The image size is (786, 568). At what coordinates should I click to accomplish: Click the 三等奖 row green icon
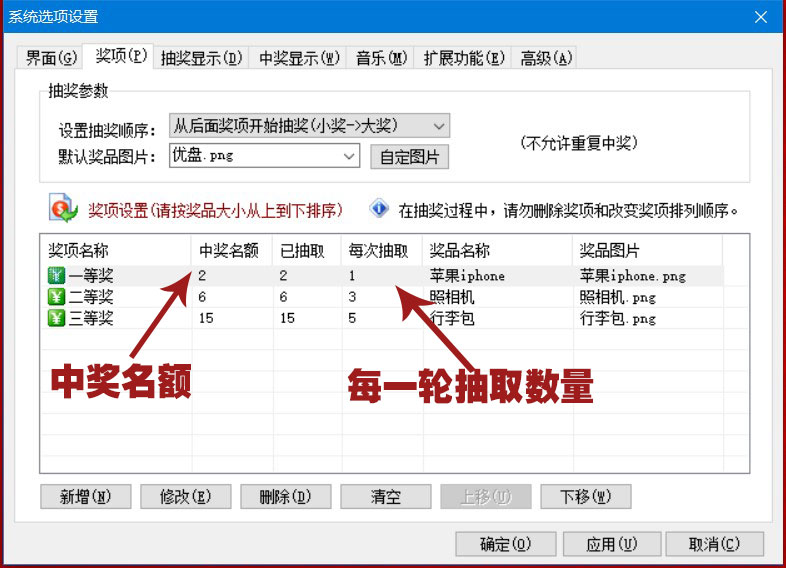[x=55, y=318]
